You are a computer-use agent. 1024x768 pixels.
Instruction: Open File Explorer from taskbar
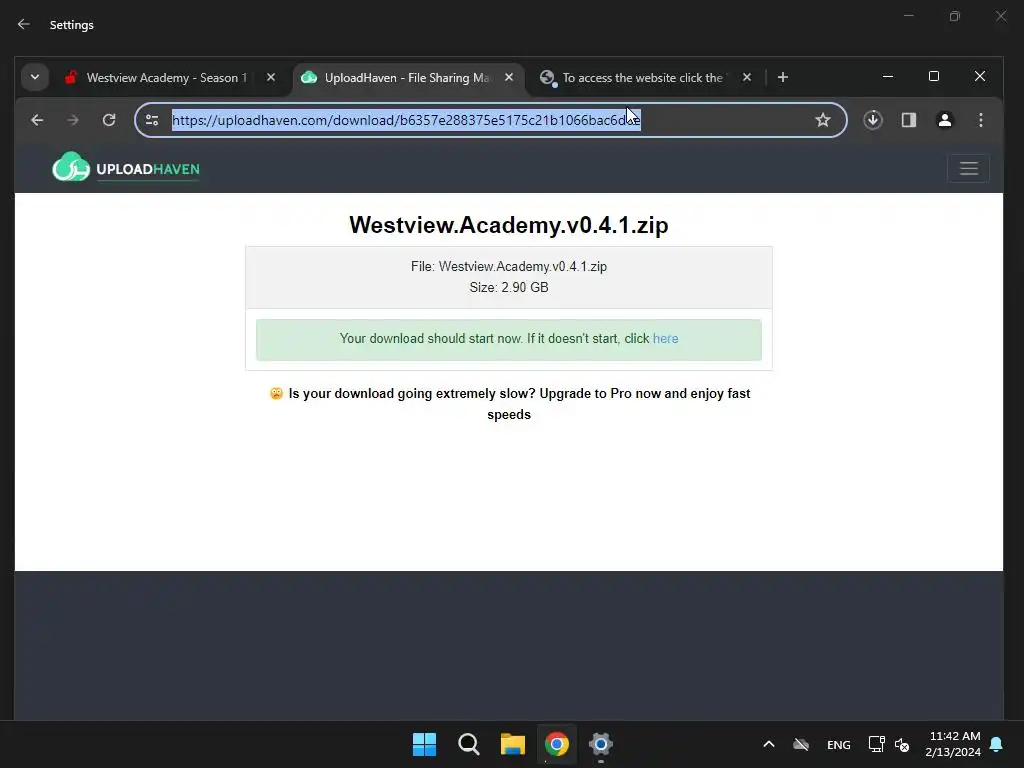click(513, 744)
